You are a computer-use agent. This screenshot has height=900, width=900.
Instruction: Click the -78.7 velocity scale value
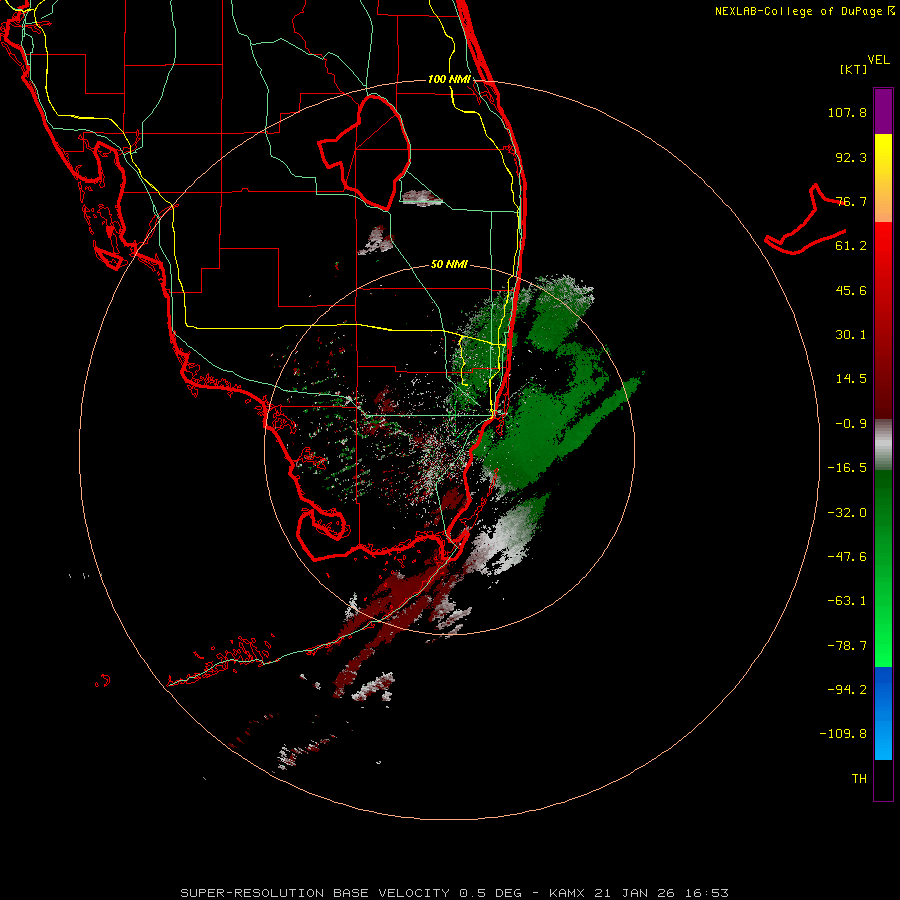pyautogui.click(x=847, y=646)
